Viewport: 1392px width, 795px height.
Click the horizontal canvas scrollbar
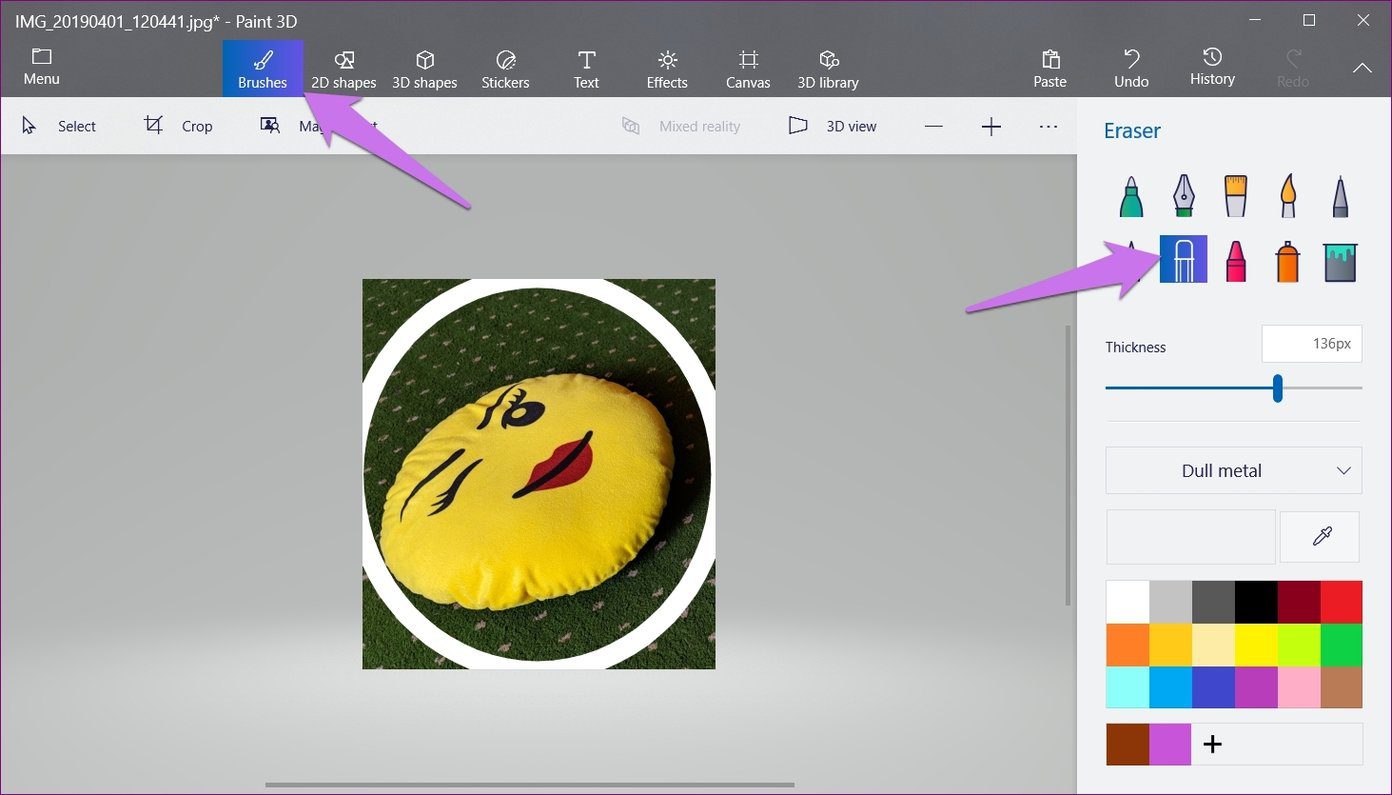pyautogui.click(x=529, y=785)
